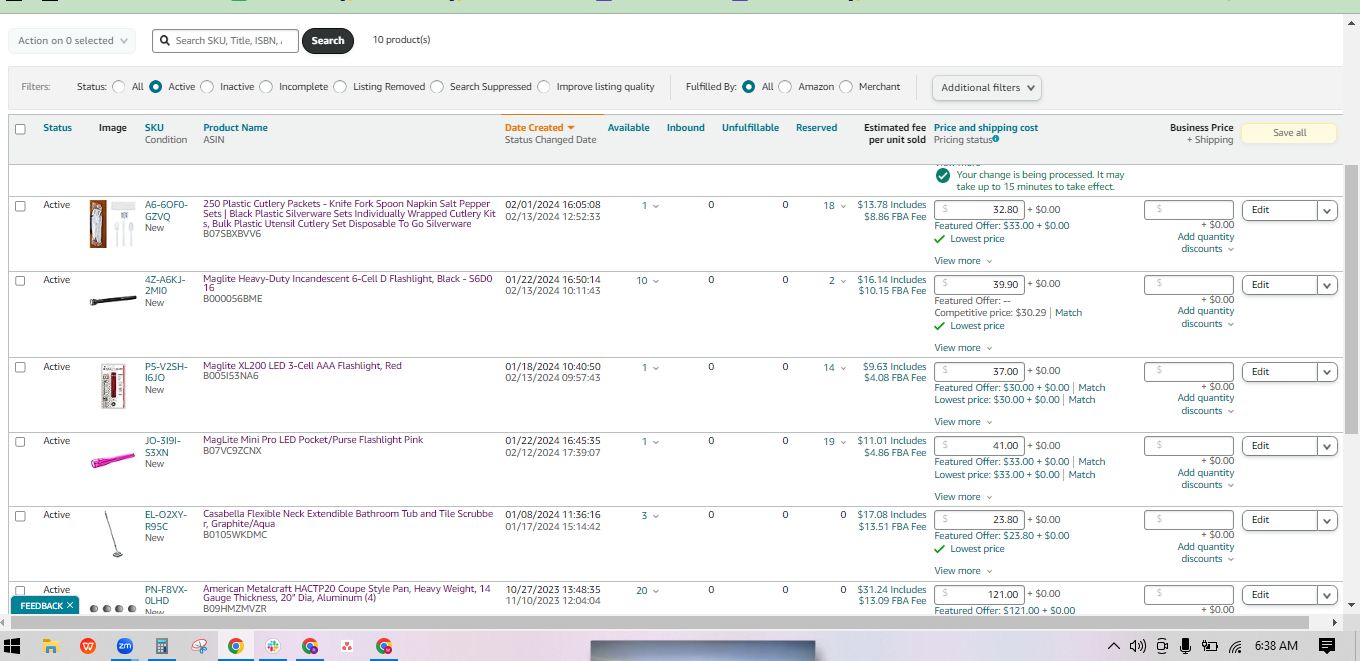Open the Windows Start menu
Screen dimensions: 1360x661
[13, 646]
